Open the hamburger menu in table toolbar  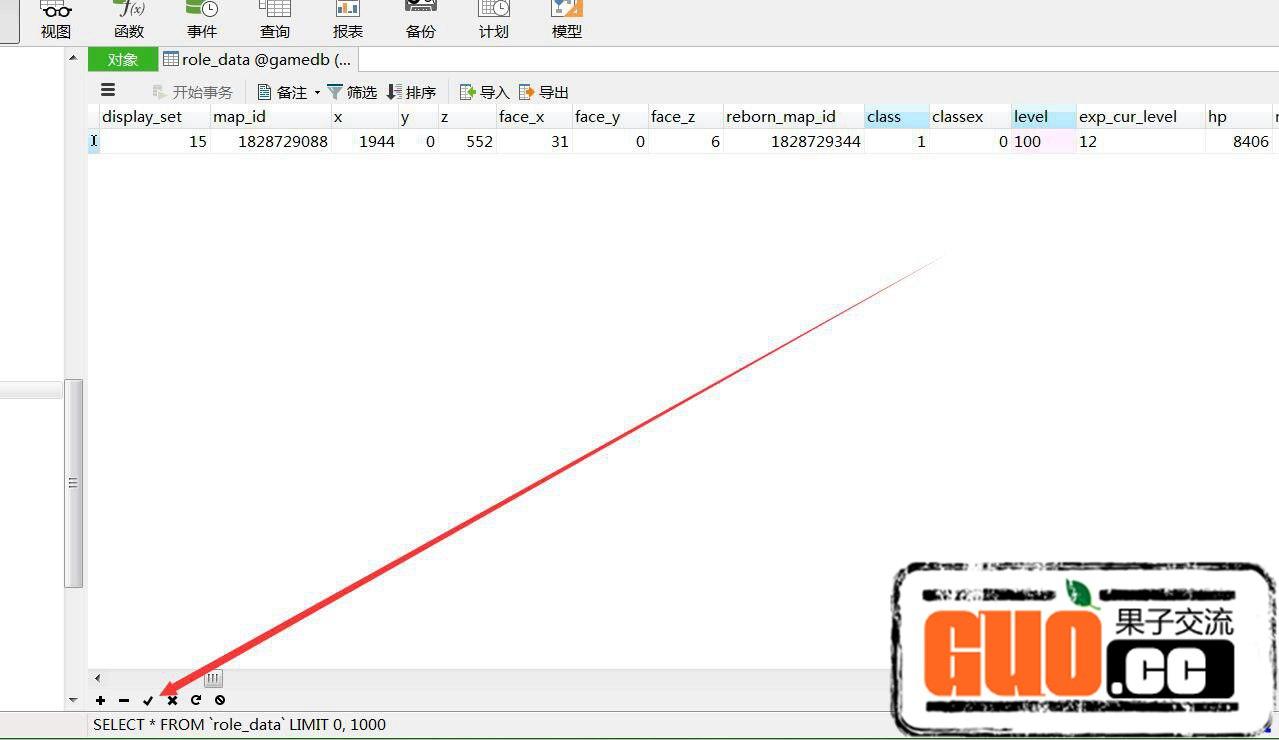pyautogui.click(x=108, y=91)
